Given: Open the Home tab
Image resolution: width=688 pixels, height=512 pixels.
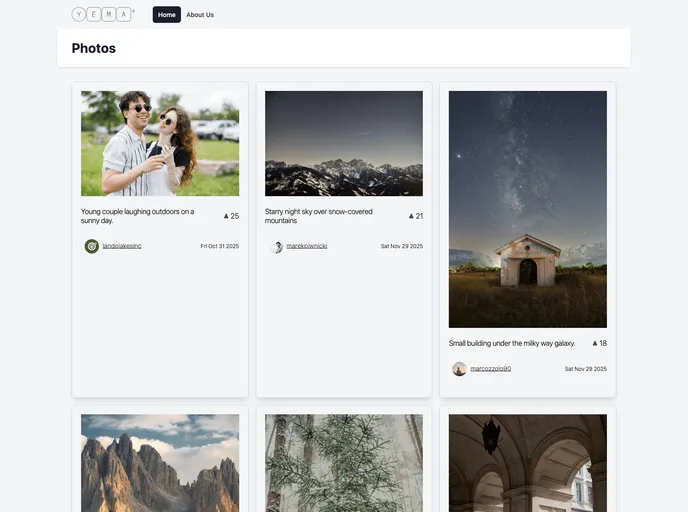Looking at the screenshot, I should pos(166,15).
